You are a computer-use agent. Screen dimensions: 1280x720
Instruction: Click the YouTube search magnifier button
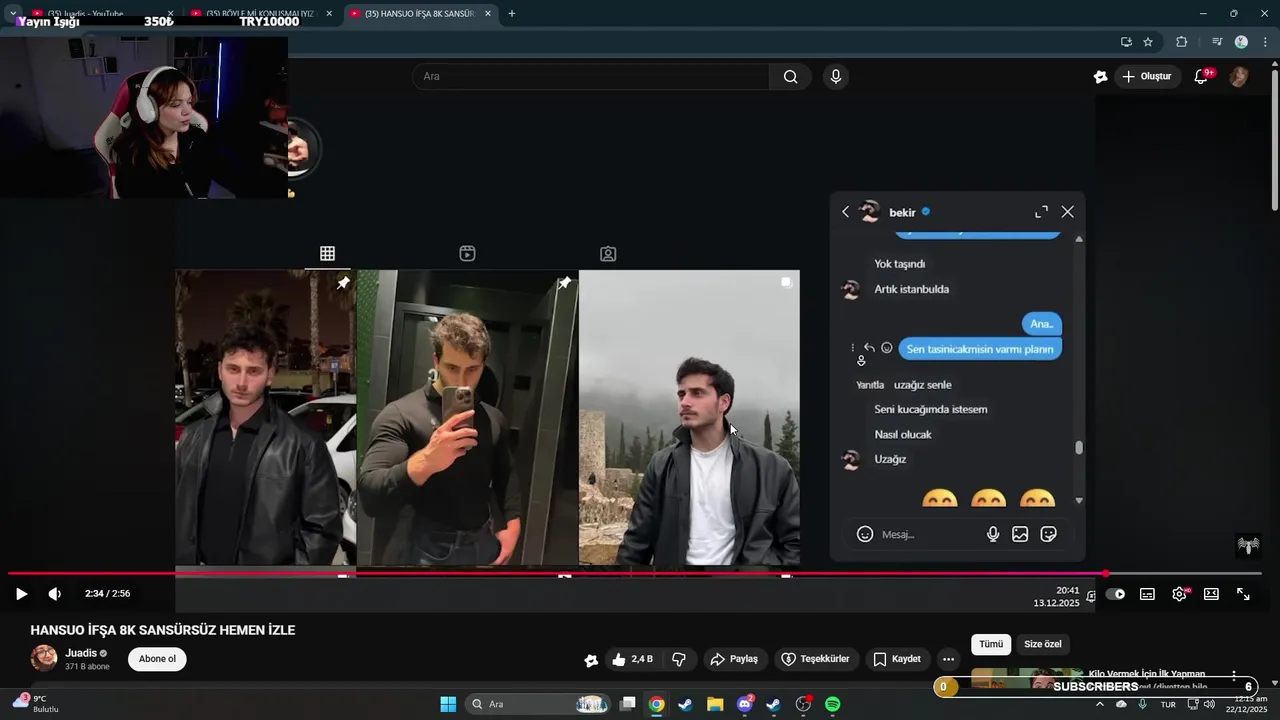790,77
